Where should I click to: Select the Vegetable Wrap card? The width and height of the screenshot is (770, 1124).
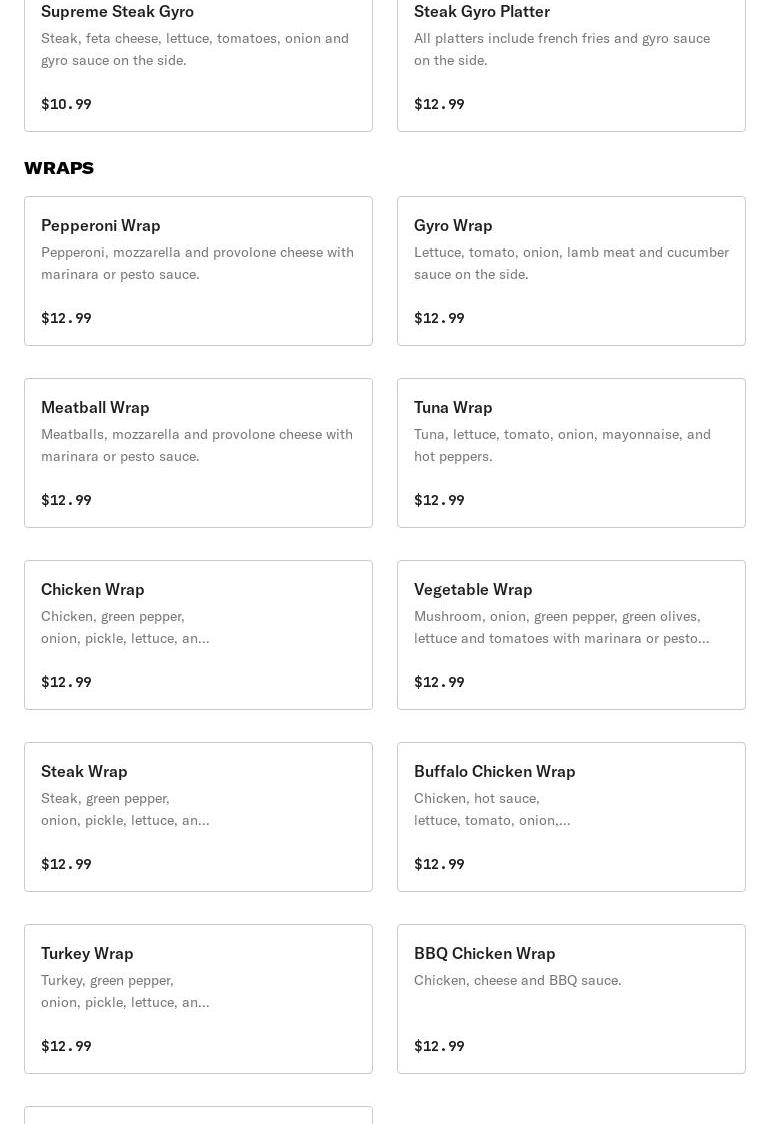tap(571, 635)
